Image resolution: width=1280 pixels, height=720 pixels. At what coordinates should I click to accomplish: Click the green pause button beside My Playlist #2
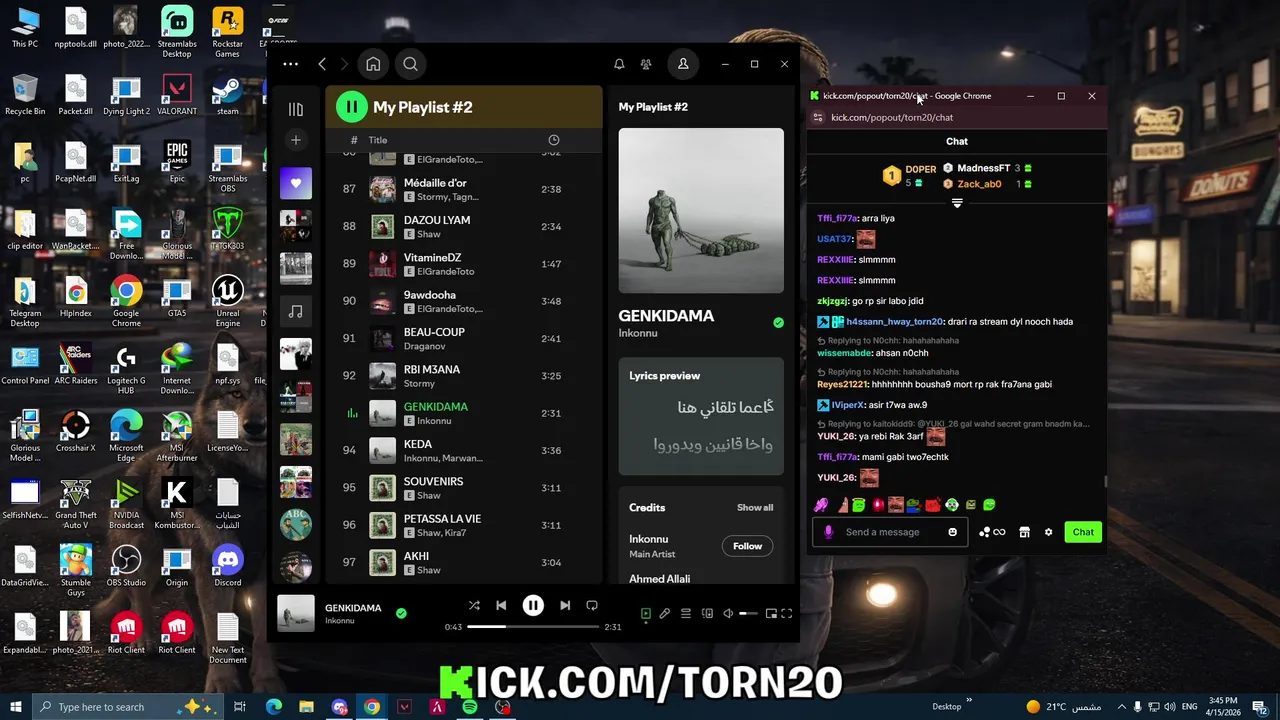[351, 107]
